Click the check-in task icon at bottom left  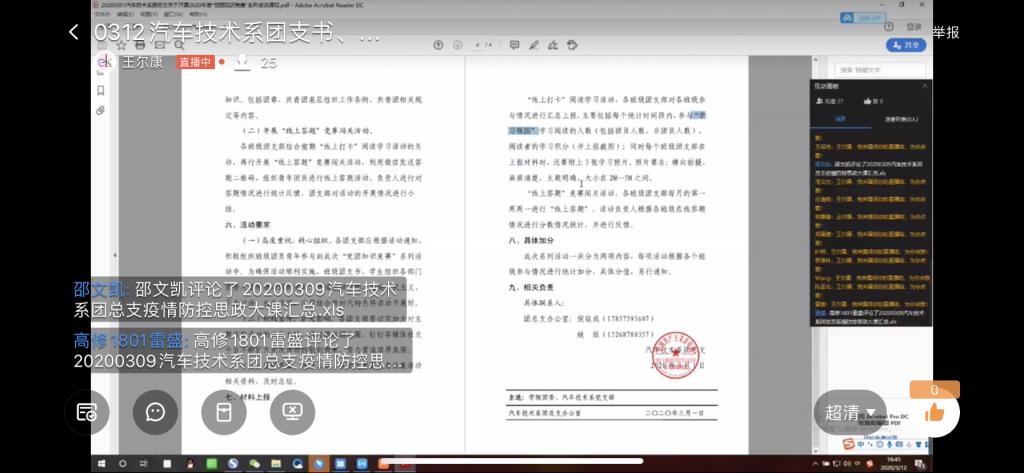(87, 411)
